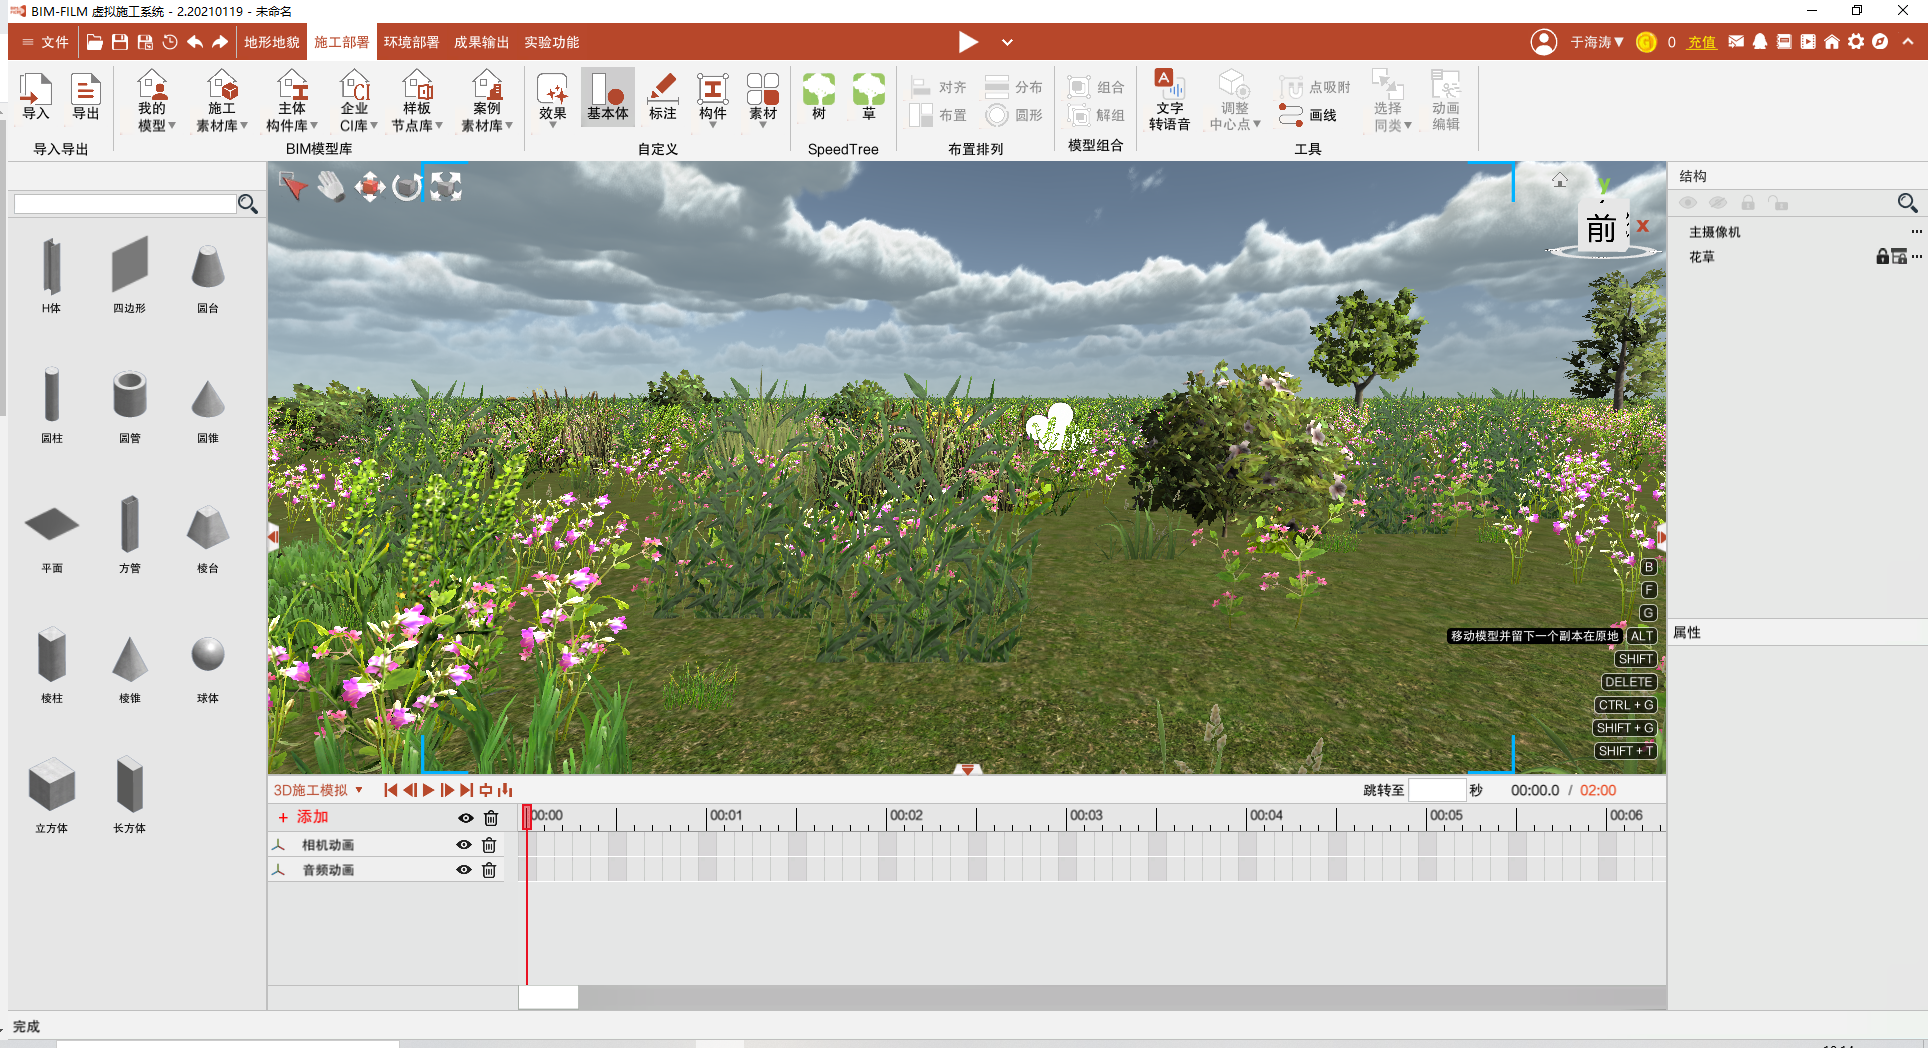Toggle visibility of 相机动画 track
This screenshot has width=1928, height=1048.
point(464,845)
